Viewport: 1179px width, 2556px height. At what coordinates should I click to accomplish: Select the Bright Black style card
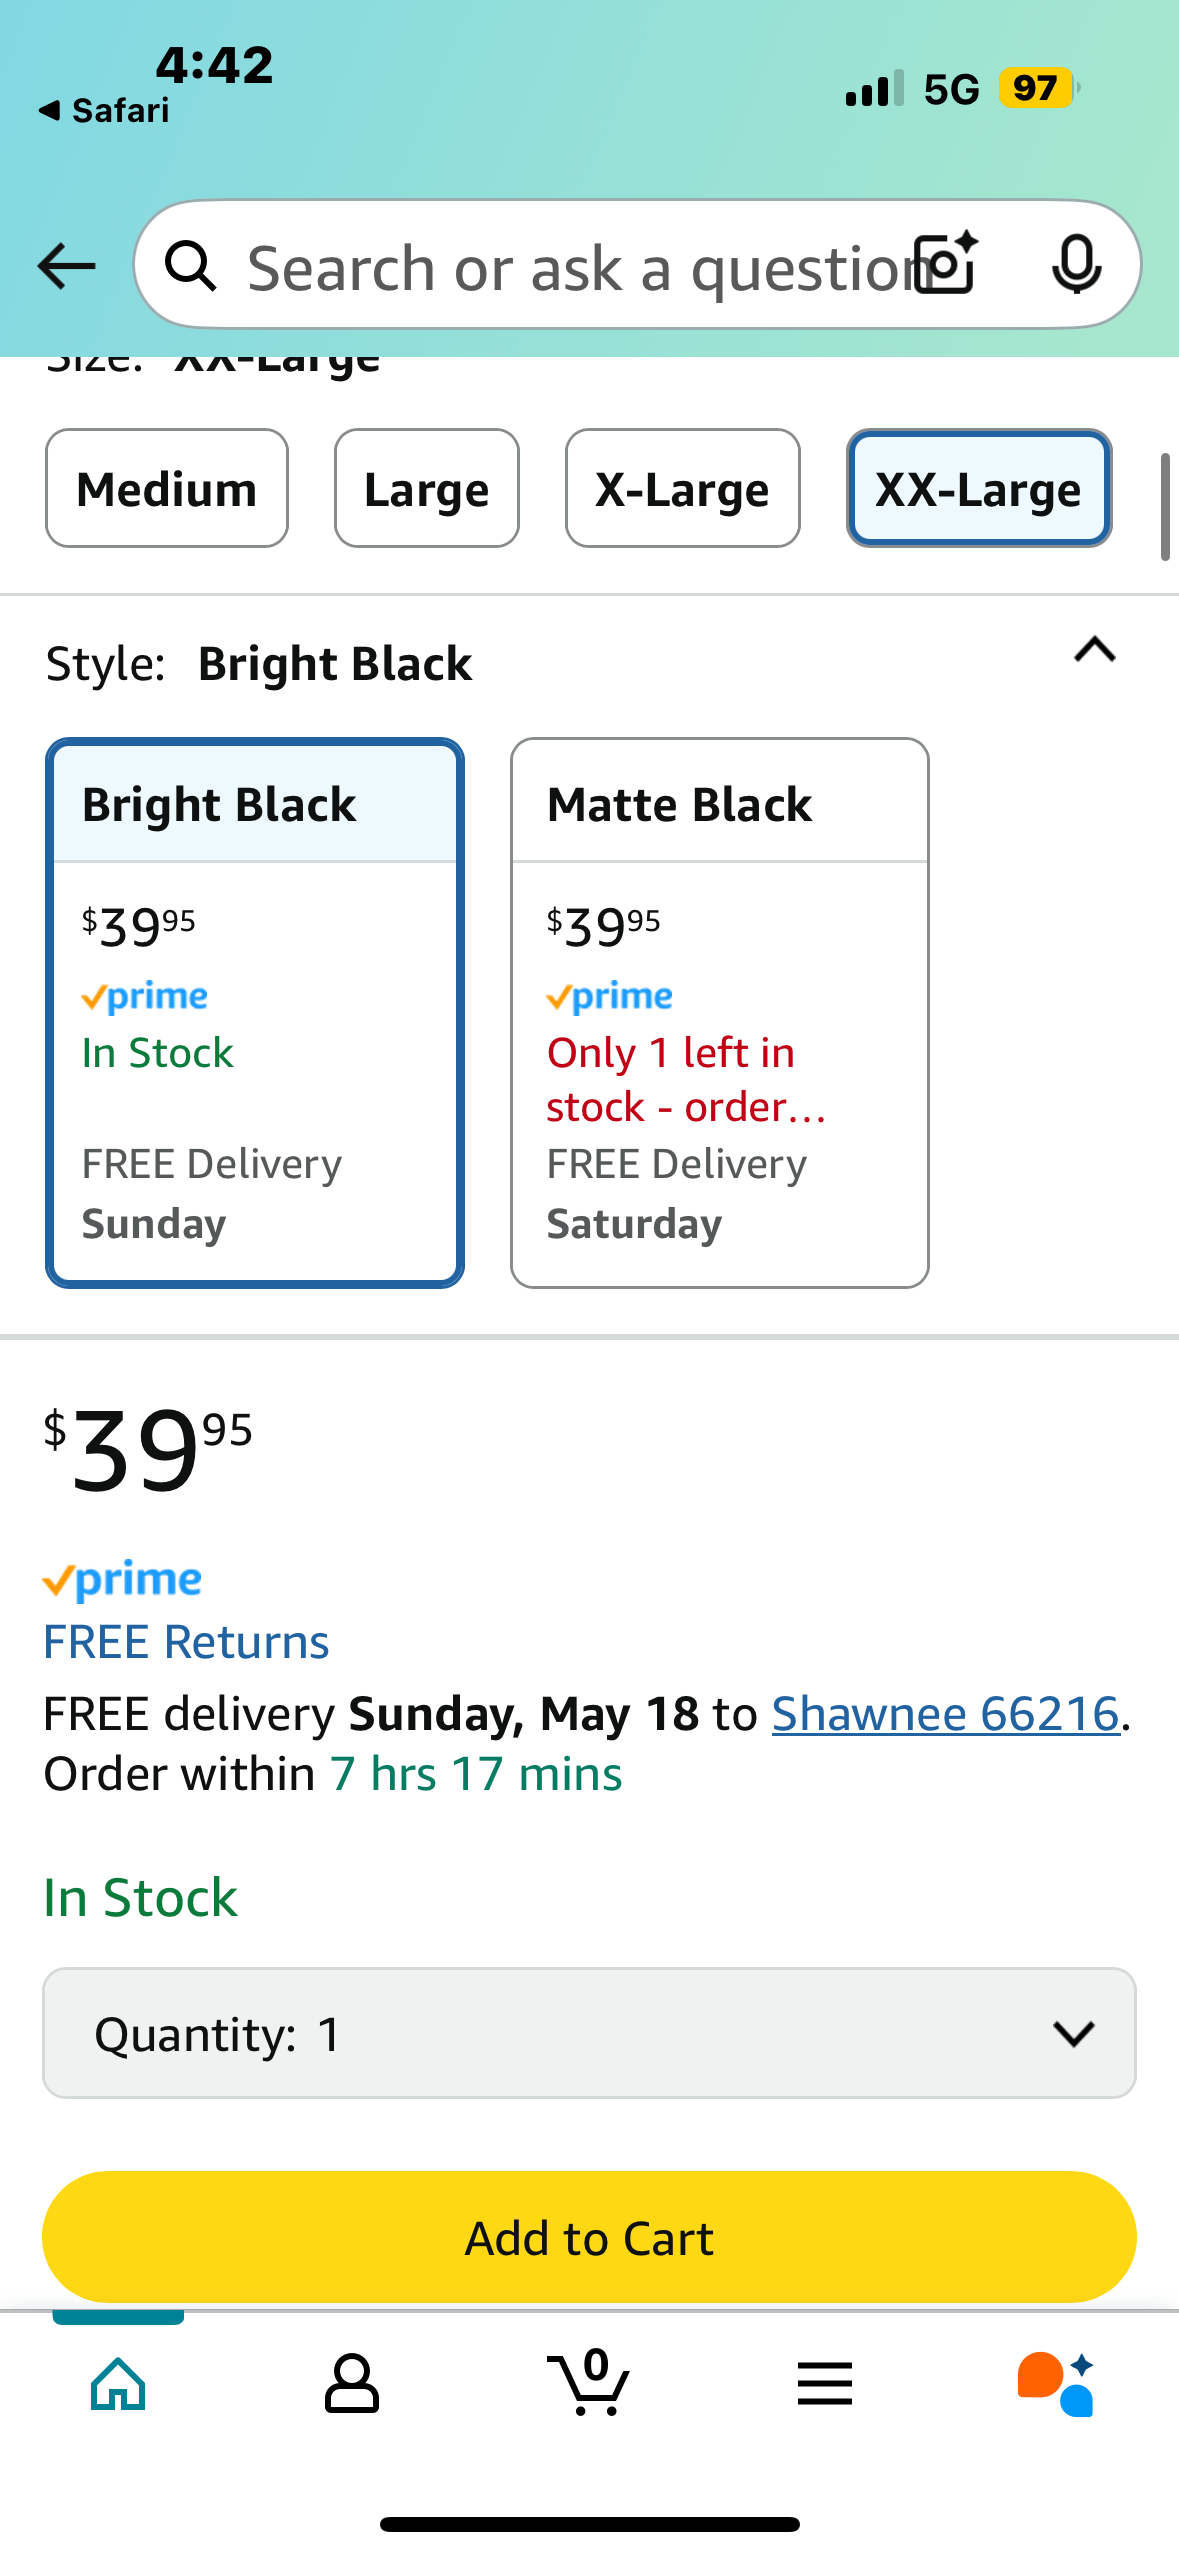pyautogui.click(x=255, y=1013)
